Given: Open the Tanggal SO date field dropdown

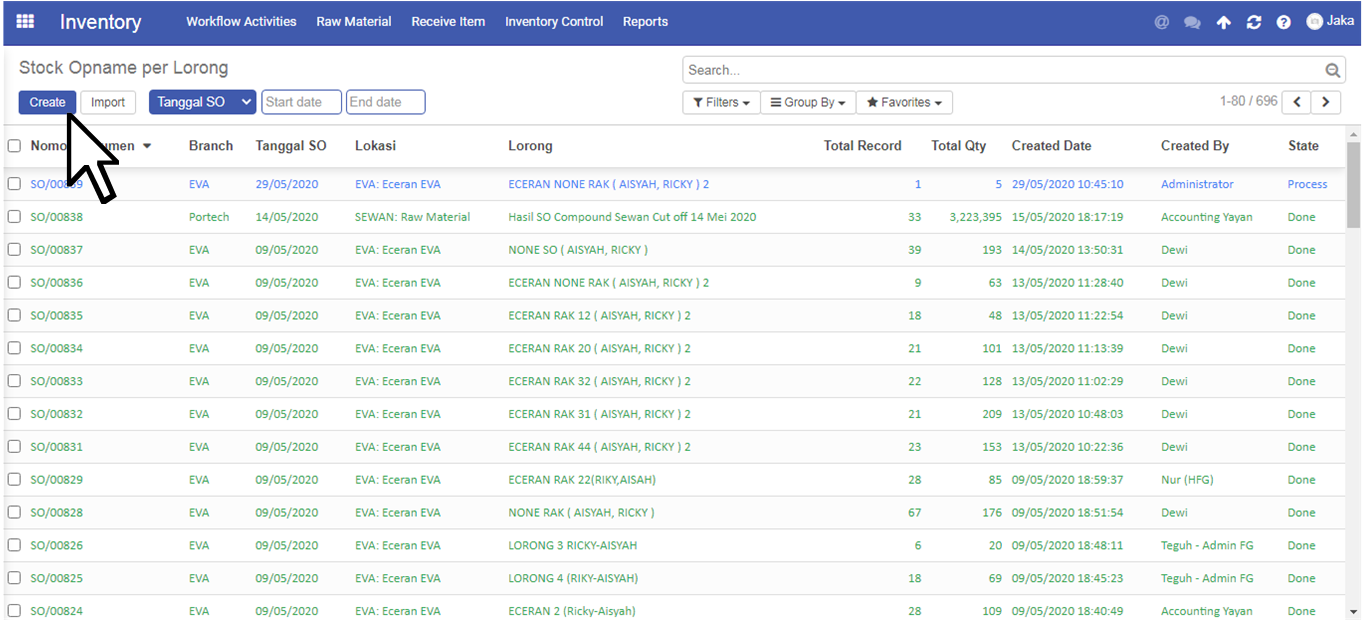Looking at the screenshot, I should [202, 102].
